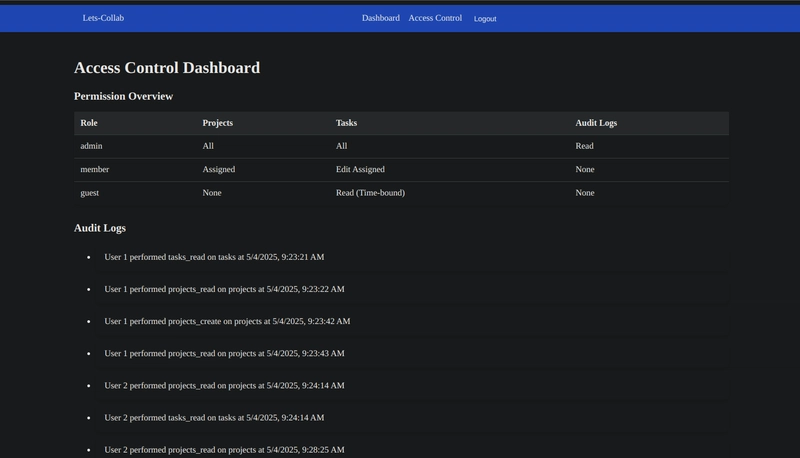This screenshot has width=800, height=458.
Task: Click the admin row's Tasks 'All' cell
Action: click(x=341, y=146)
